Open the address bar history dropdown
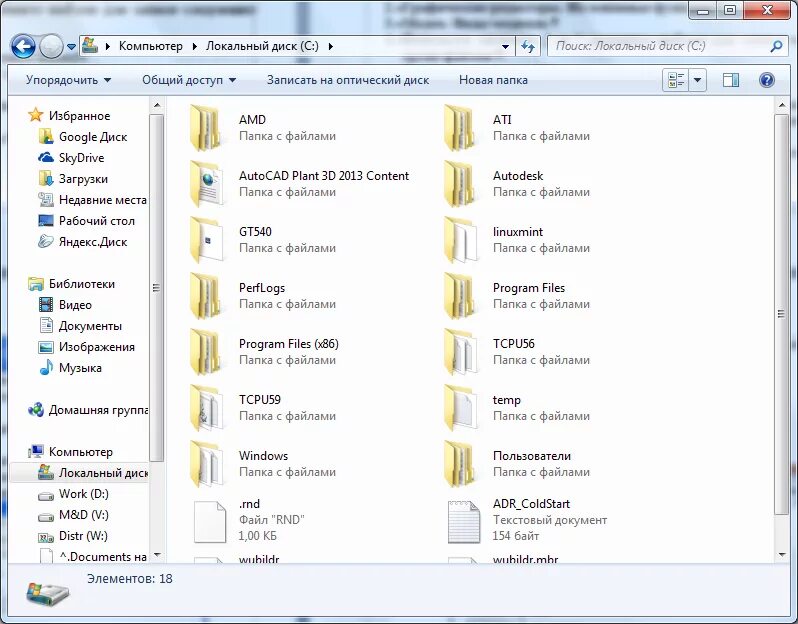The height and width of the screenshot is (624, 798). 505,46
